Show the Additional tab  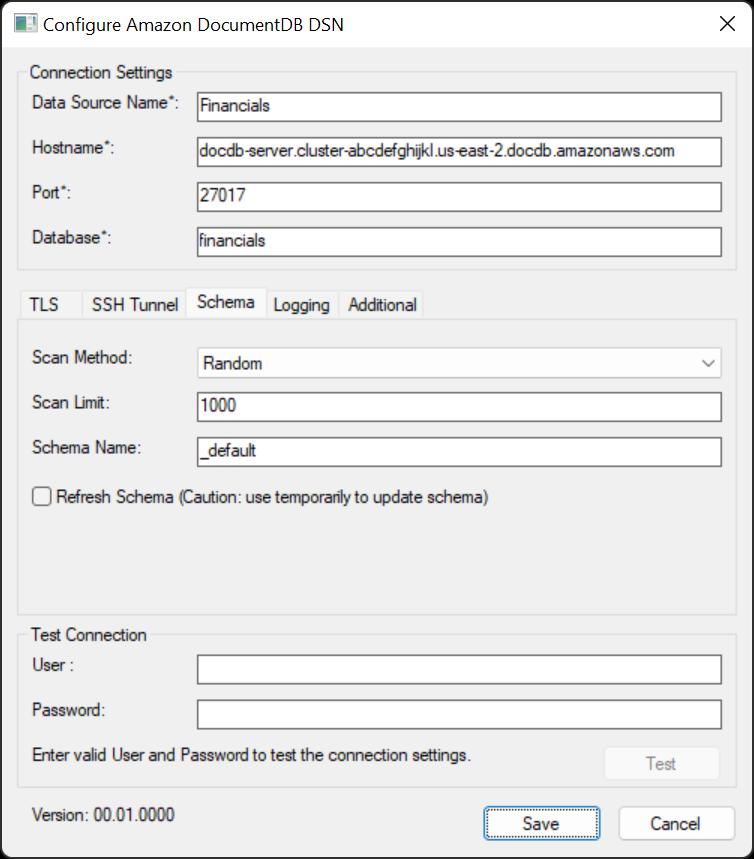click(382, 305)
